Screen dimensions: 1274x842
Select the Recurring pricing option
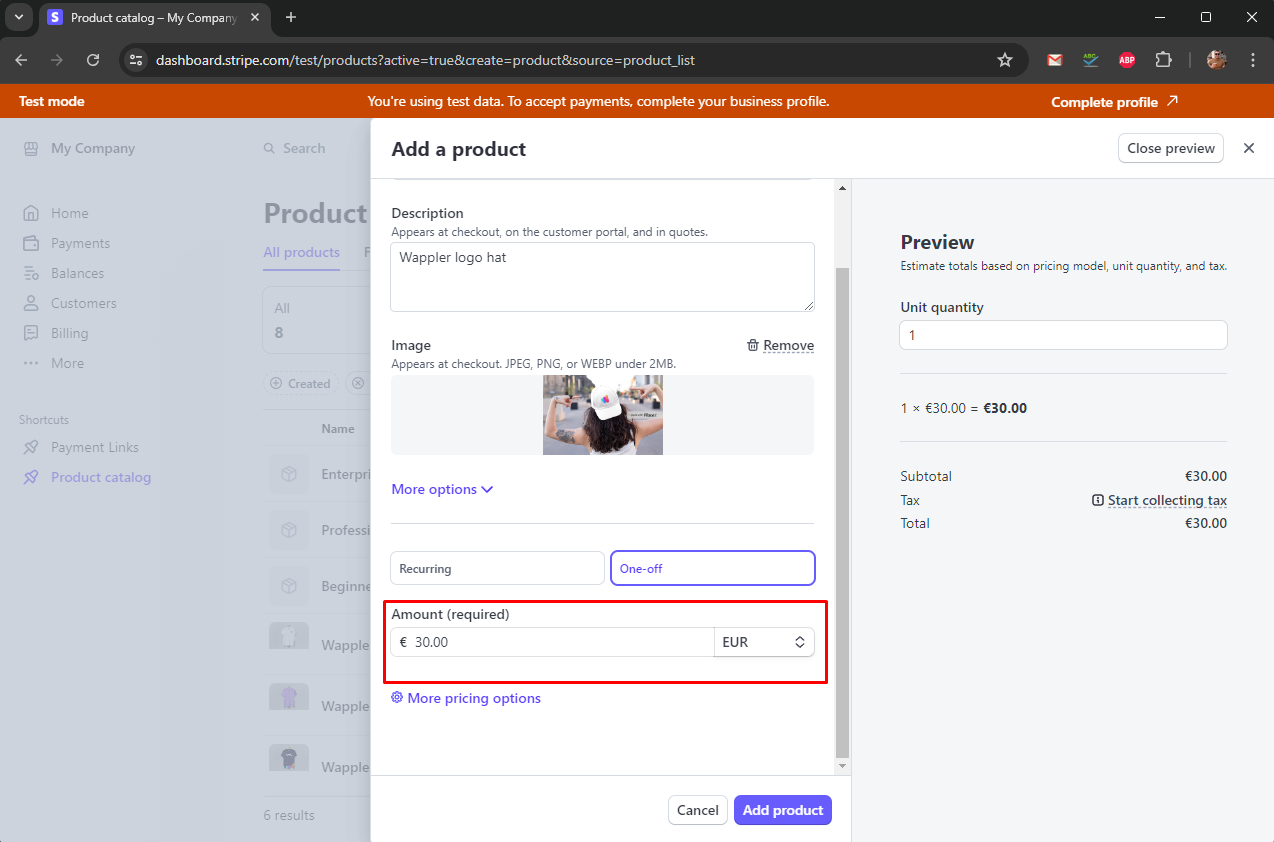click(497, 568)
